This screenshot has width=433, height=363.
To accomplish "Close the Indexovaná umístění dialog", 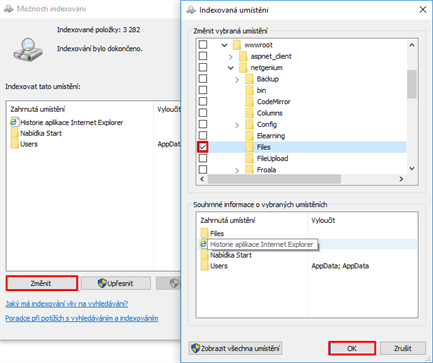I will coord(423,10).
